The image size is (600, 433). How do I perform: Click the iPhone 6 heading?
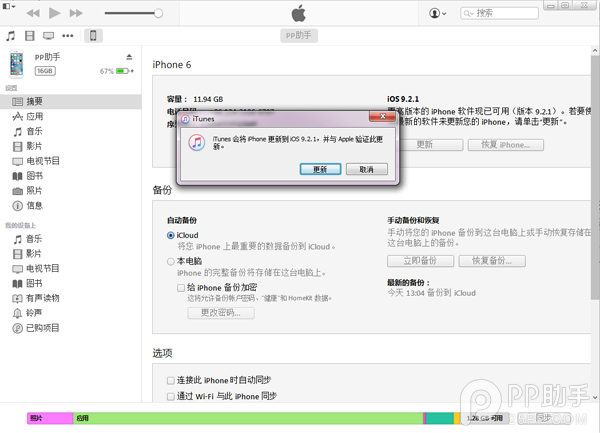pyautogui.click(x=172, y=65)
